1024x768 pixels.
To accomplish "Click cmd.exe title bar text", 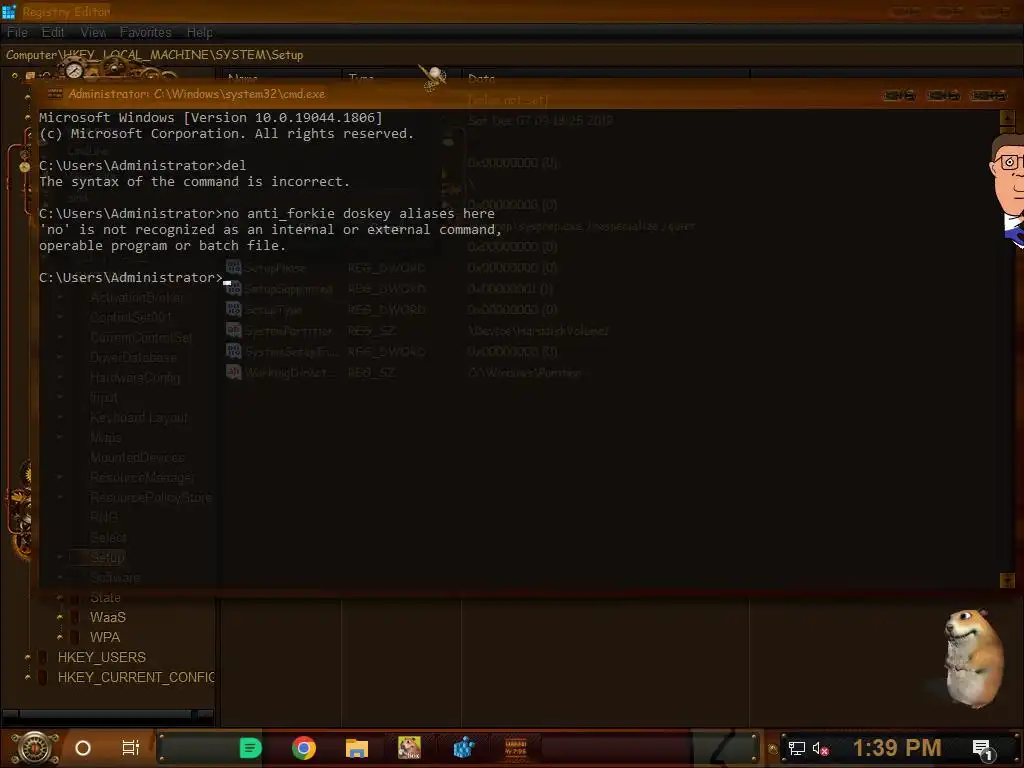I will point(197,94).
